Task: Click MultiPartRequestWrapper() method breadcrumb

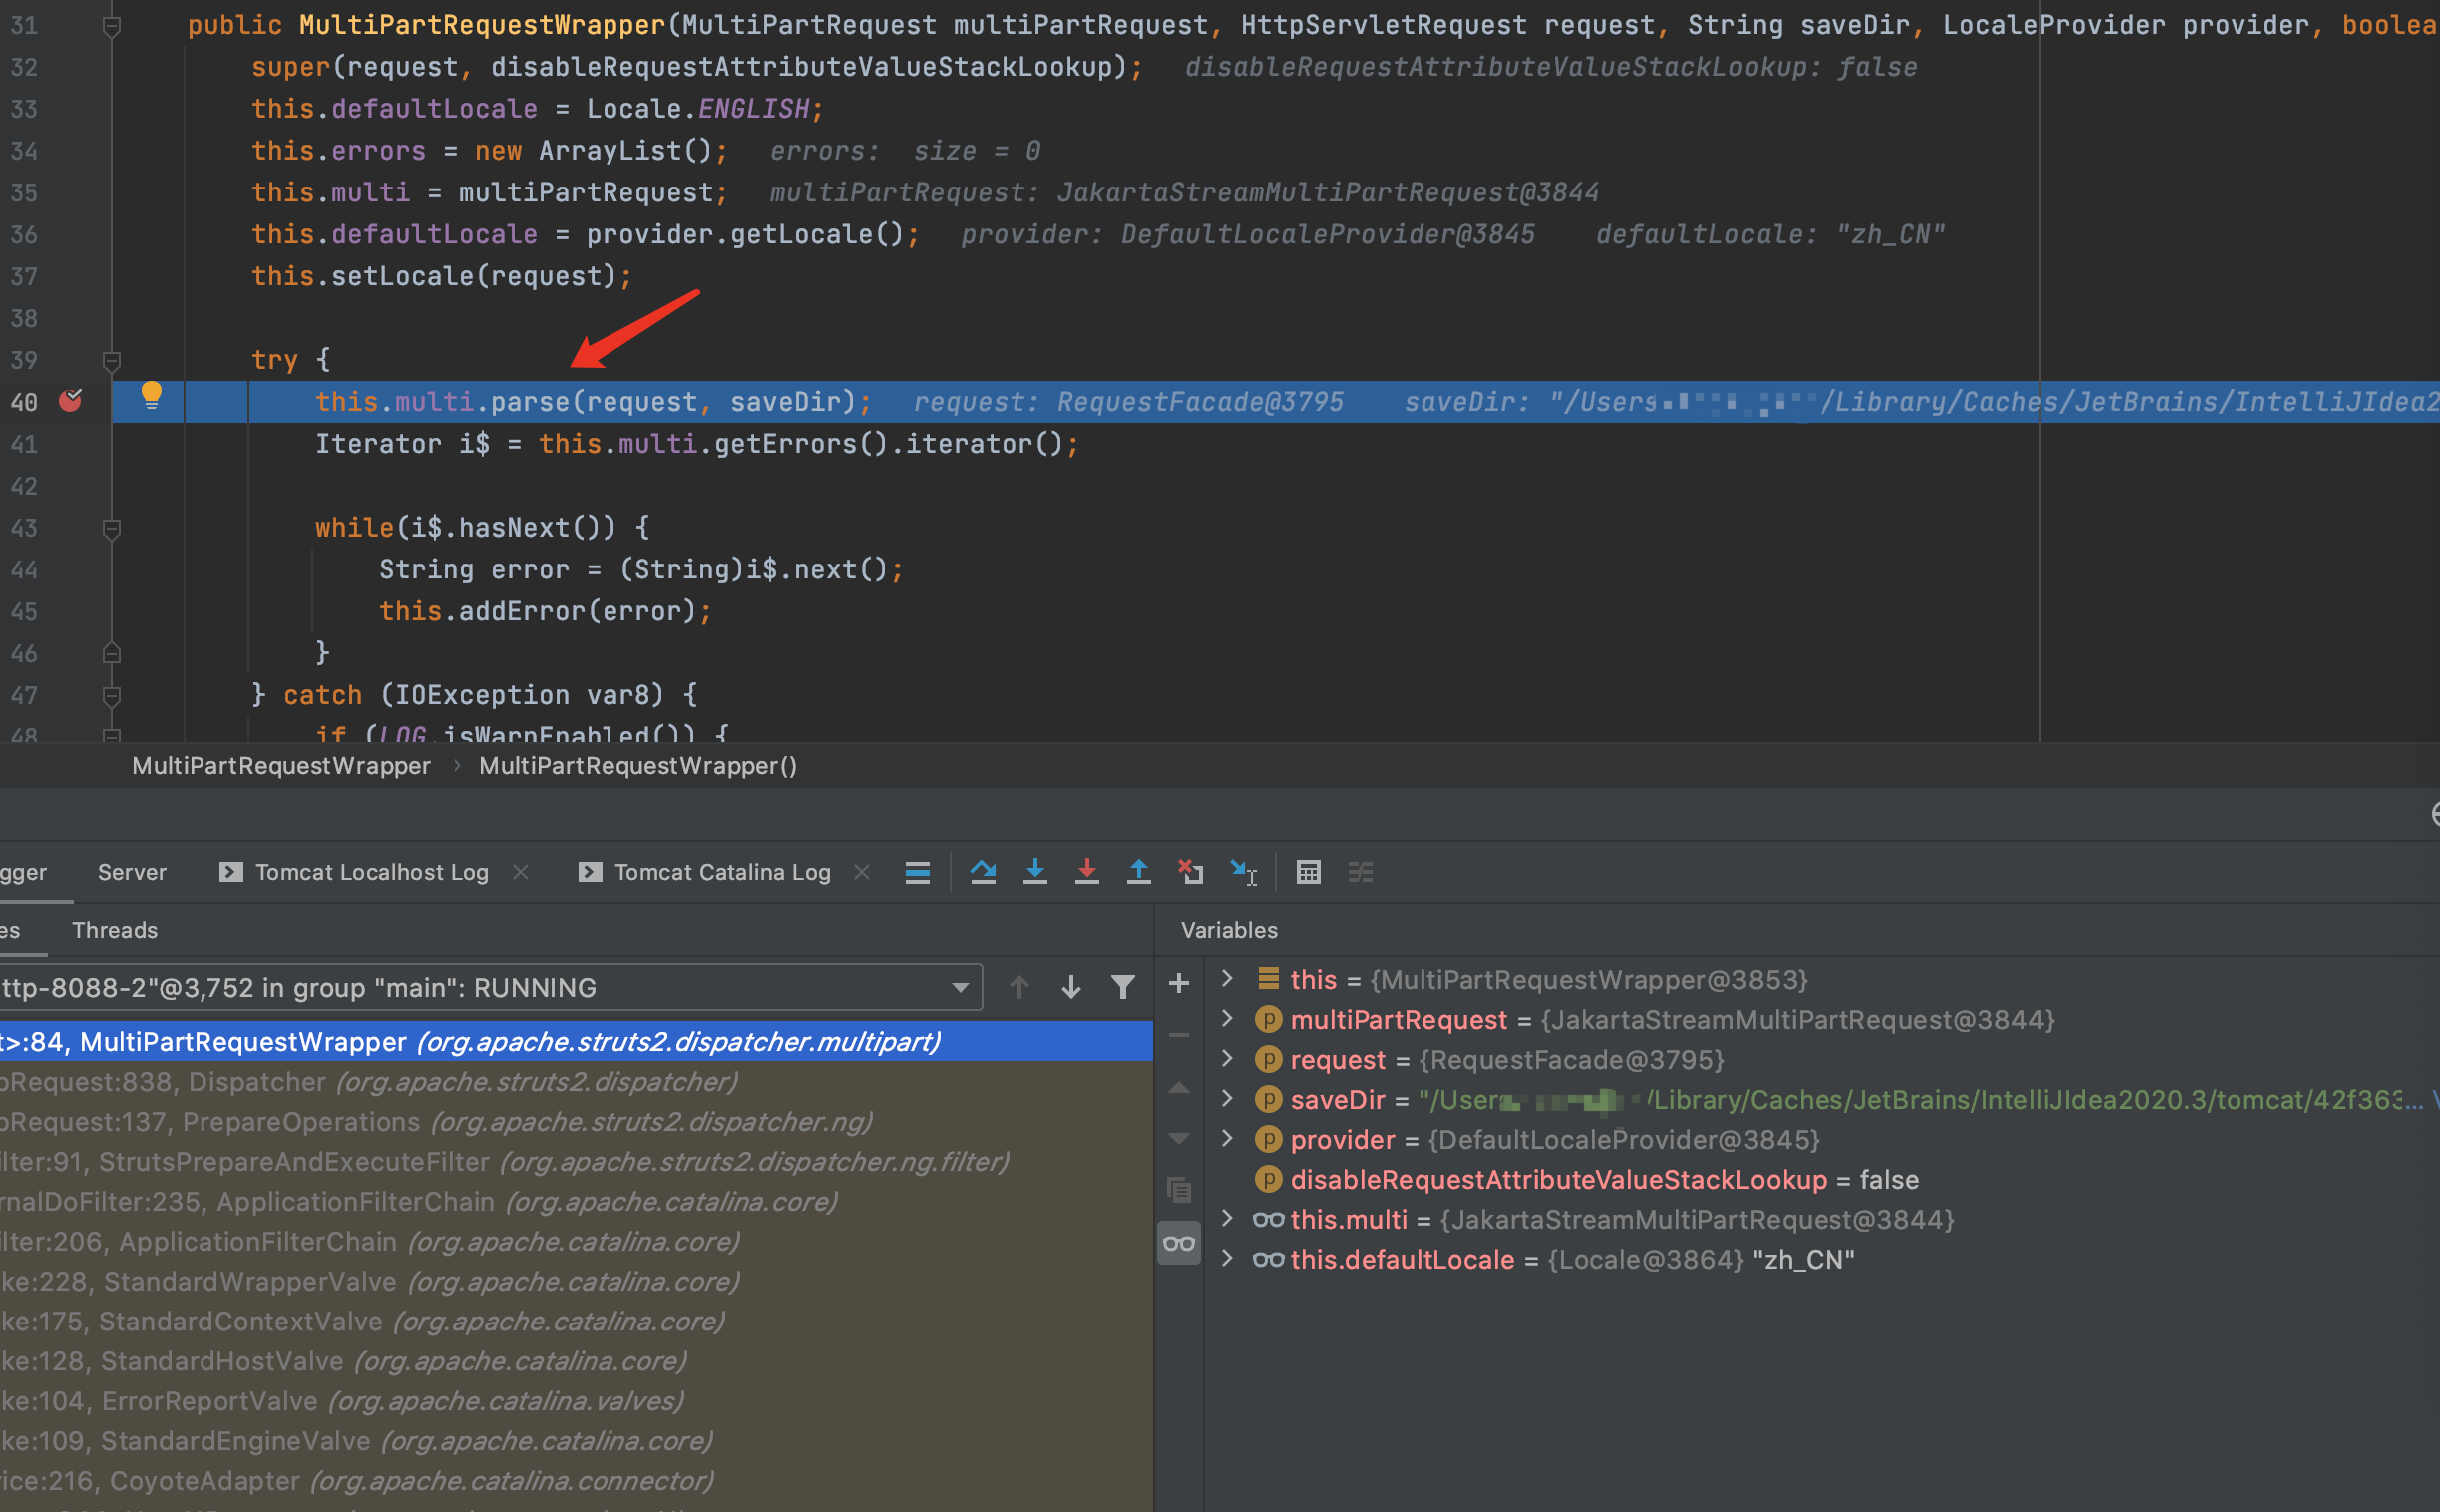Action: (x=638, y=766)
